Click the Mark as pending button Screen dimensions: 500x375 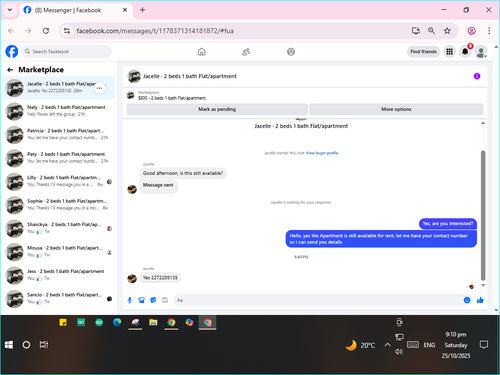pos(217,109)
